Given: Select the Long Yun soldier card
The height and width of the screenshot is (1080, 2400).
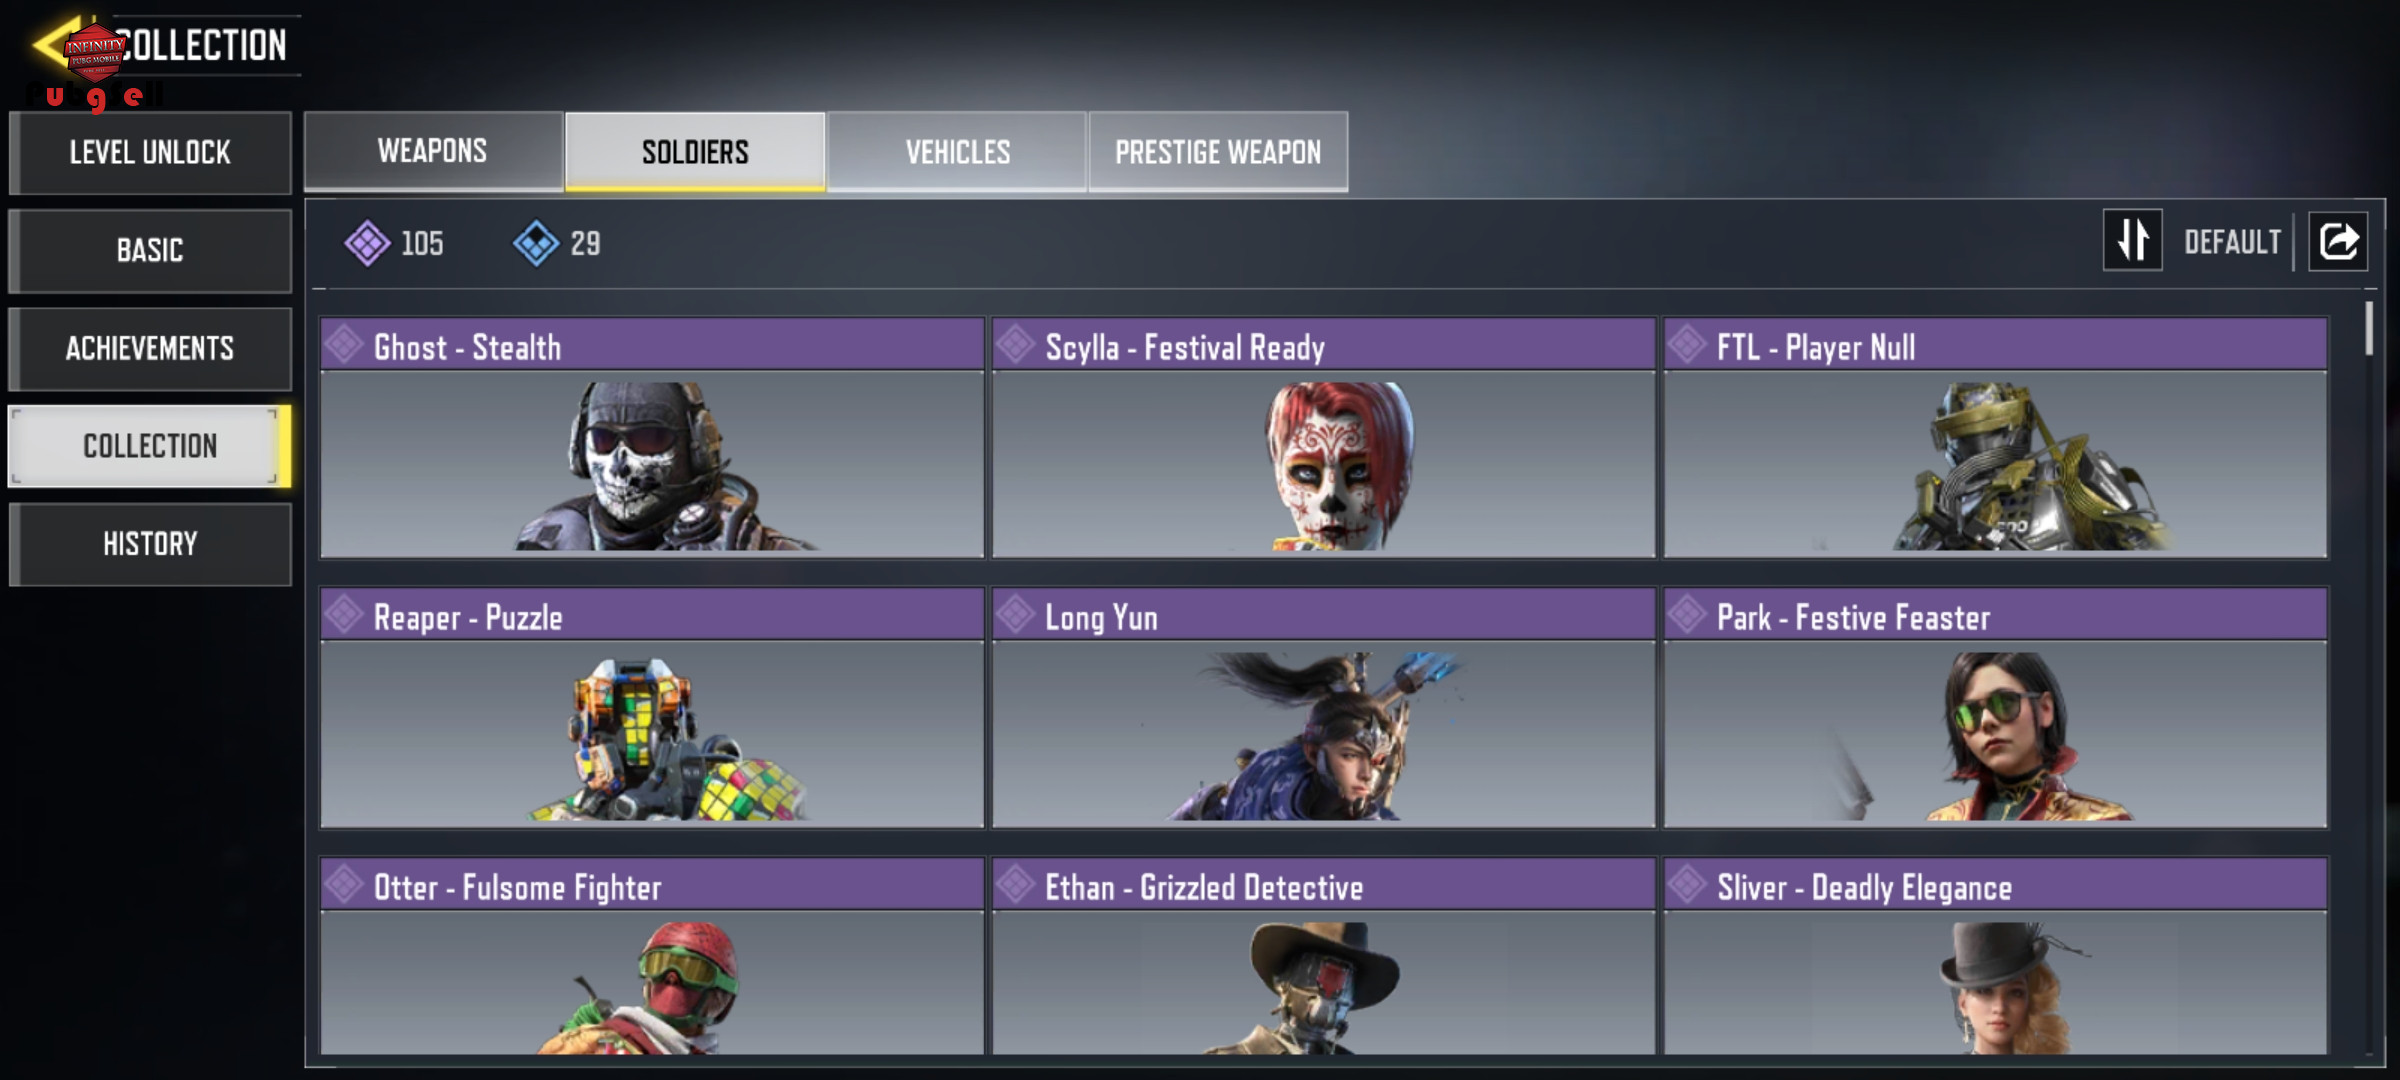Looking at the screenshot, I should tap(1324, 708).
